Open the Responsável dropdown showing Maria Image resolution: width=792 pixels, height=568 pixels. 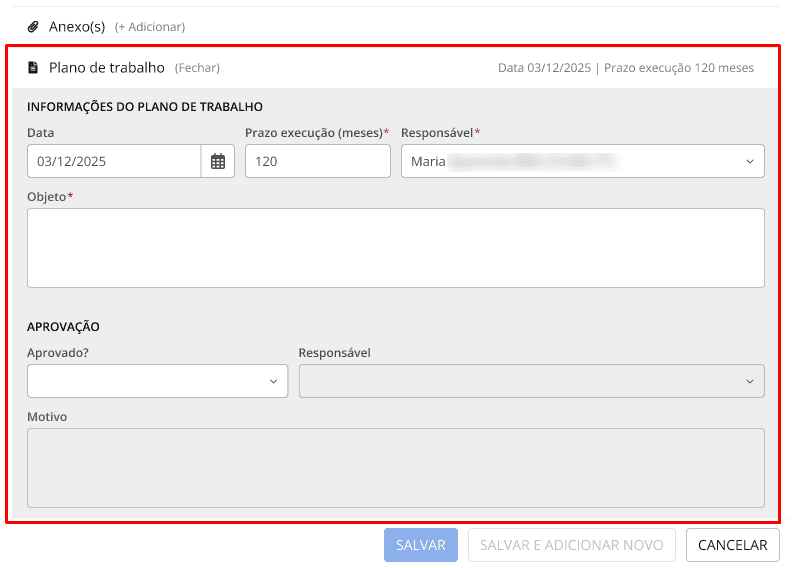(582, 161)
